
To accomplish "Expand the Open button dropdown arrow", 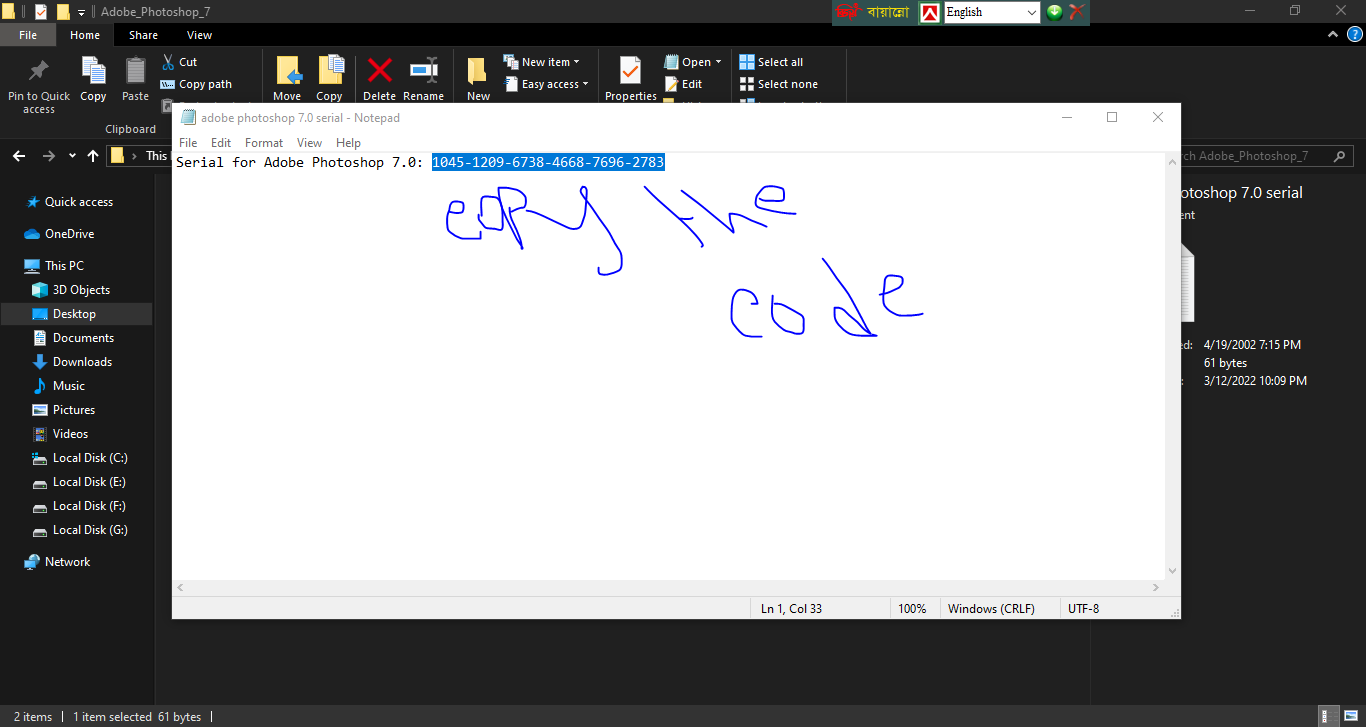I will [718, 62].
